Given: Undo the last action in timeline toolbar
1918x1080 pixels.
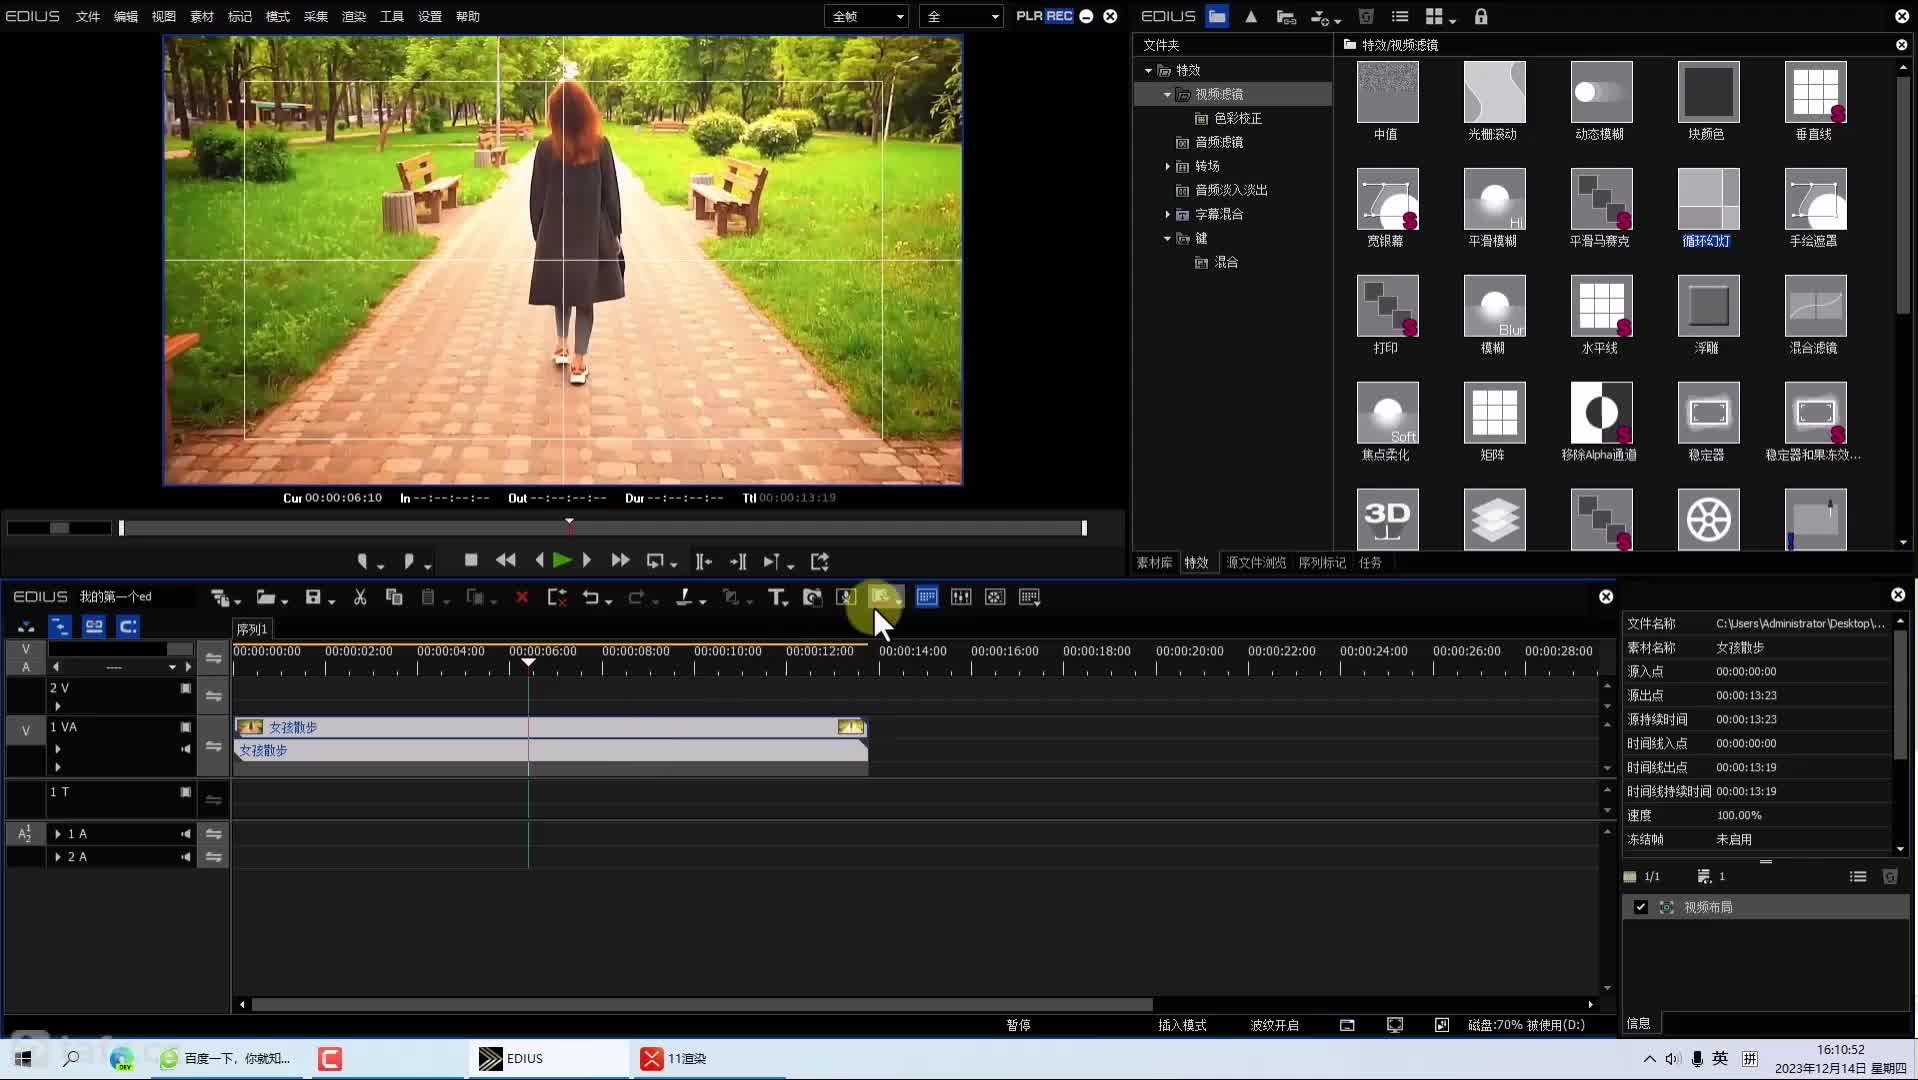Looking at the screenshot, I should click(591, 597).
